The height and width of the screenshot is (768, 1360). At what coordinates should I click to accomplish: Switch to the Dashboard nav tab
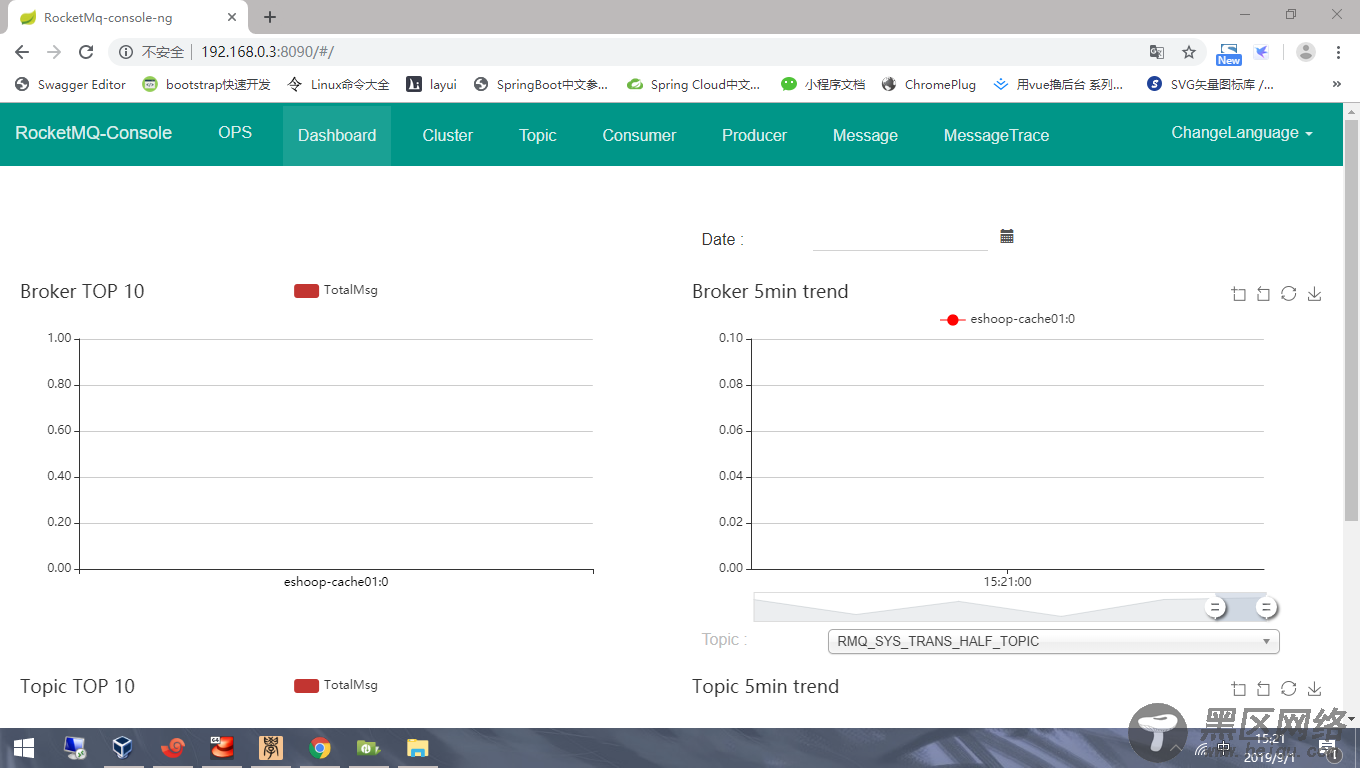(337, 135)
